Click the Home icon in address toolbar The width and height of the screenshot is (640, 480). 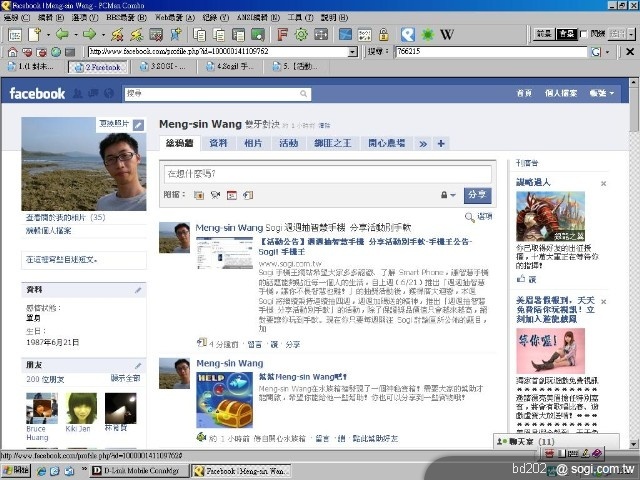tap(13, 52)
